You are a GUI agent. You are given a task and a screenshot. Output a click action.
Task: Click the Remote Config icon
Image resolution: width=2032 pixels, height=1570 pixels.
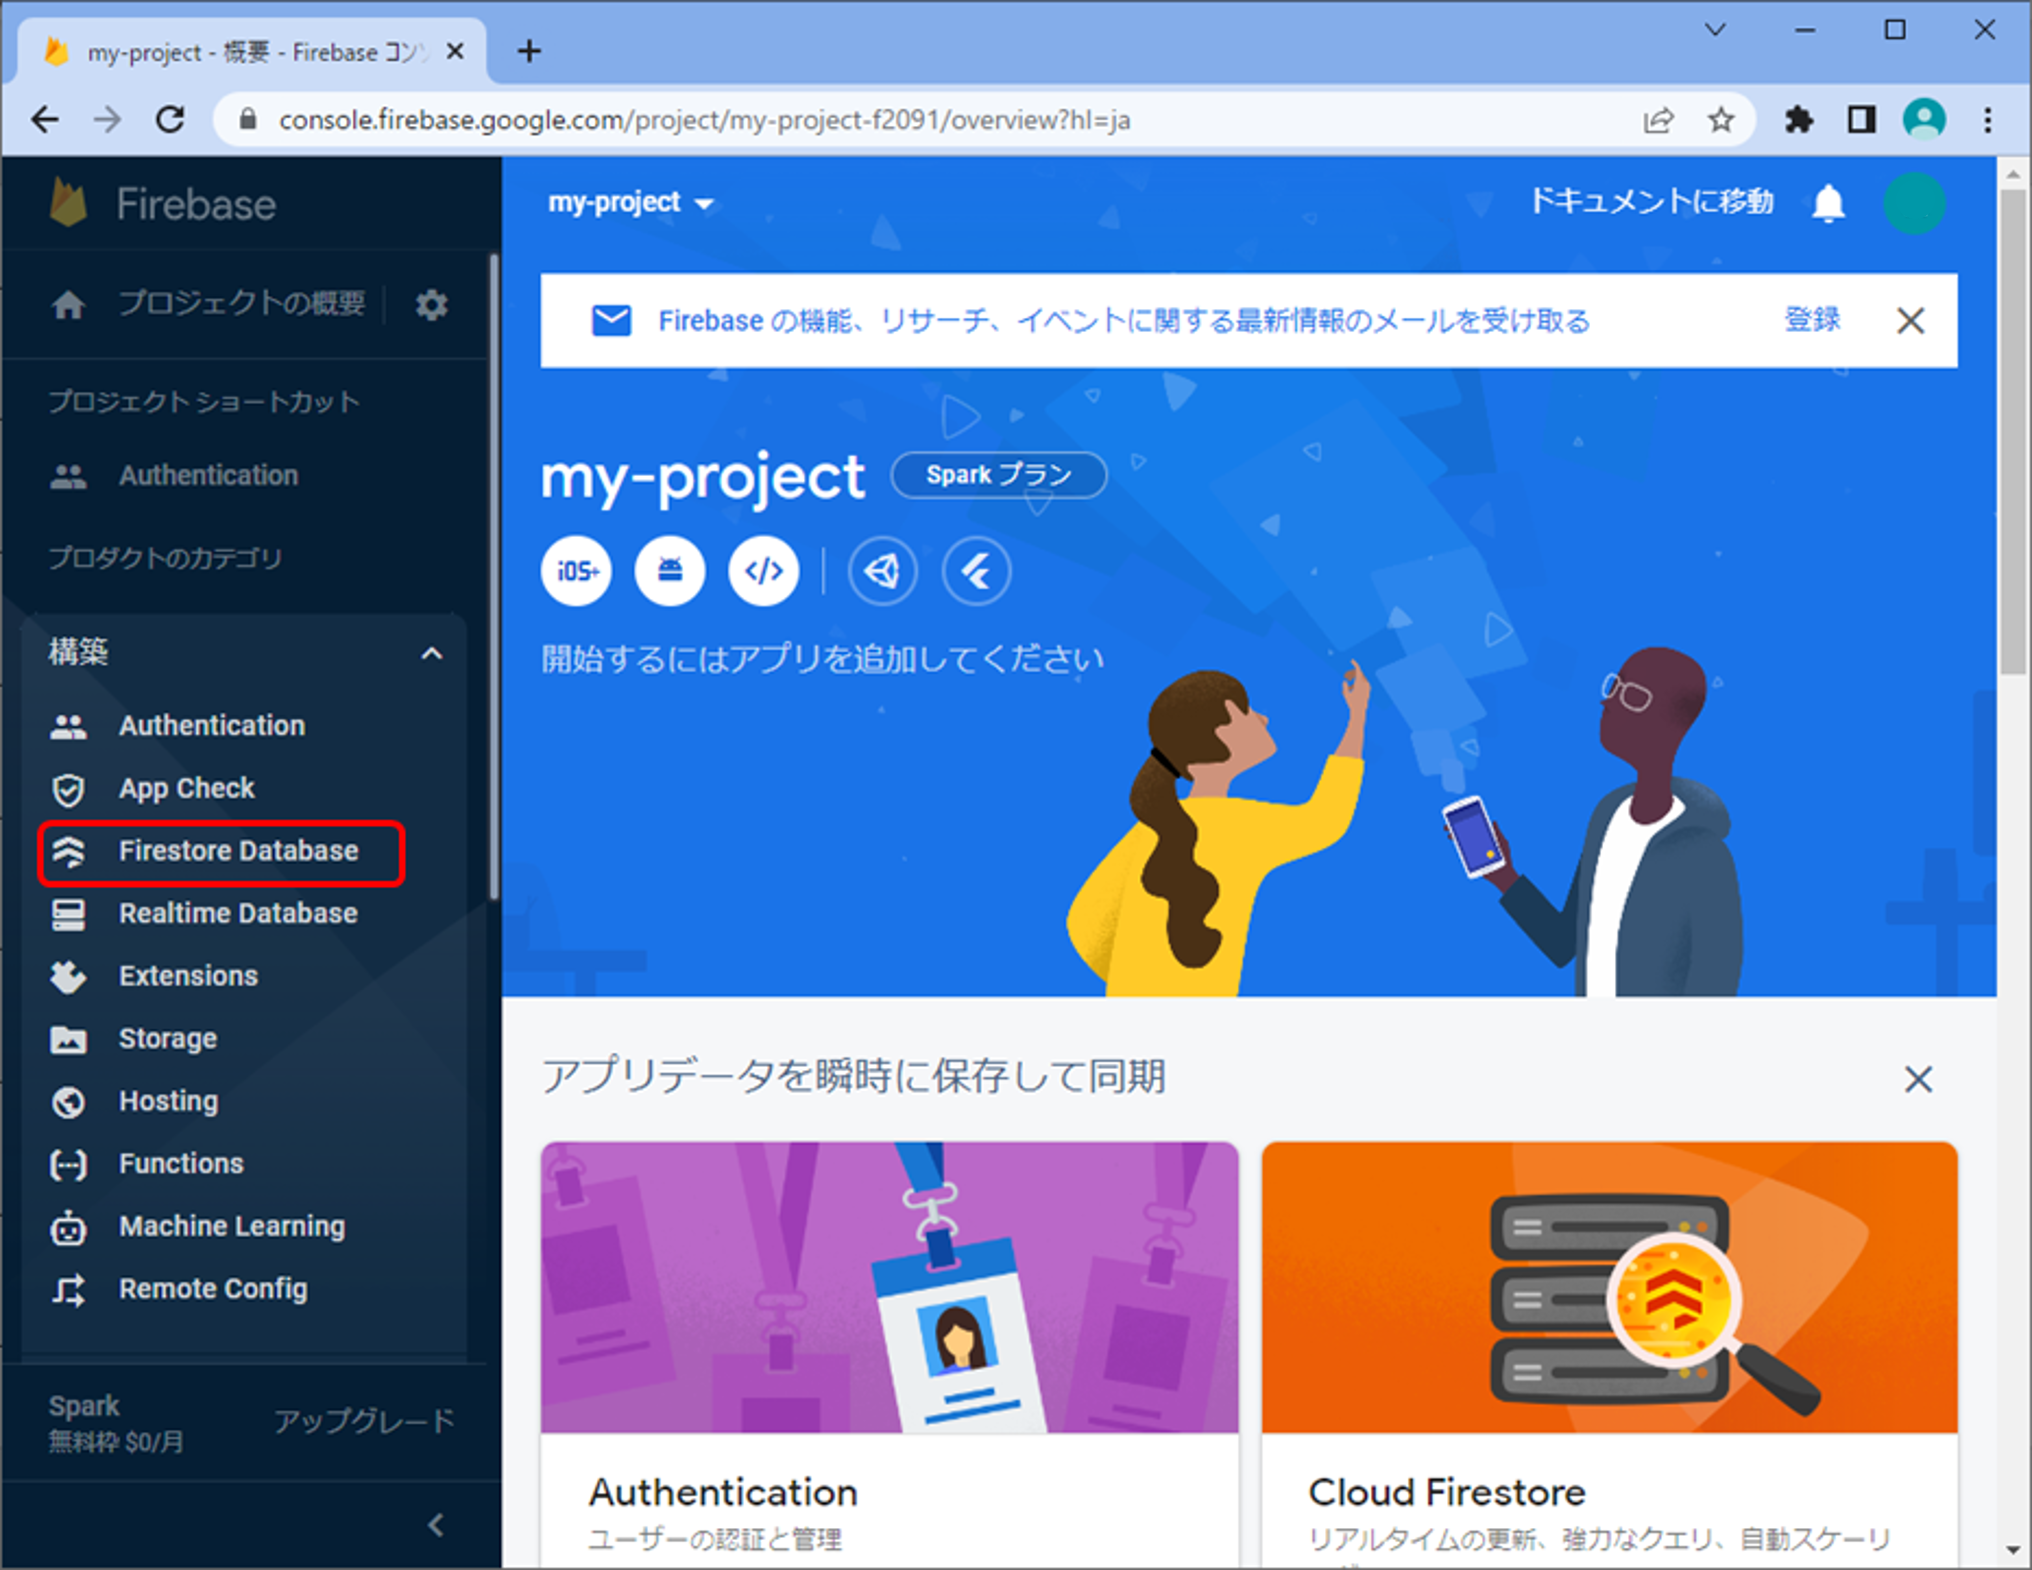point(68,1290)
